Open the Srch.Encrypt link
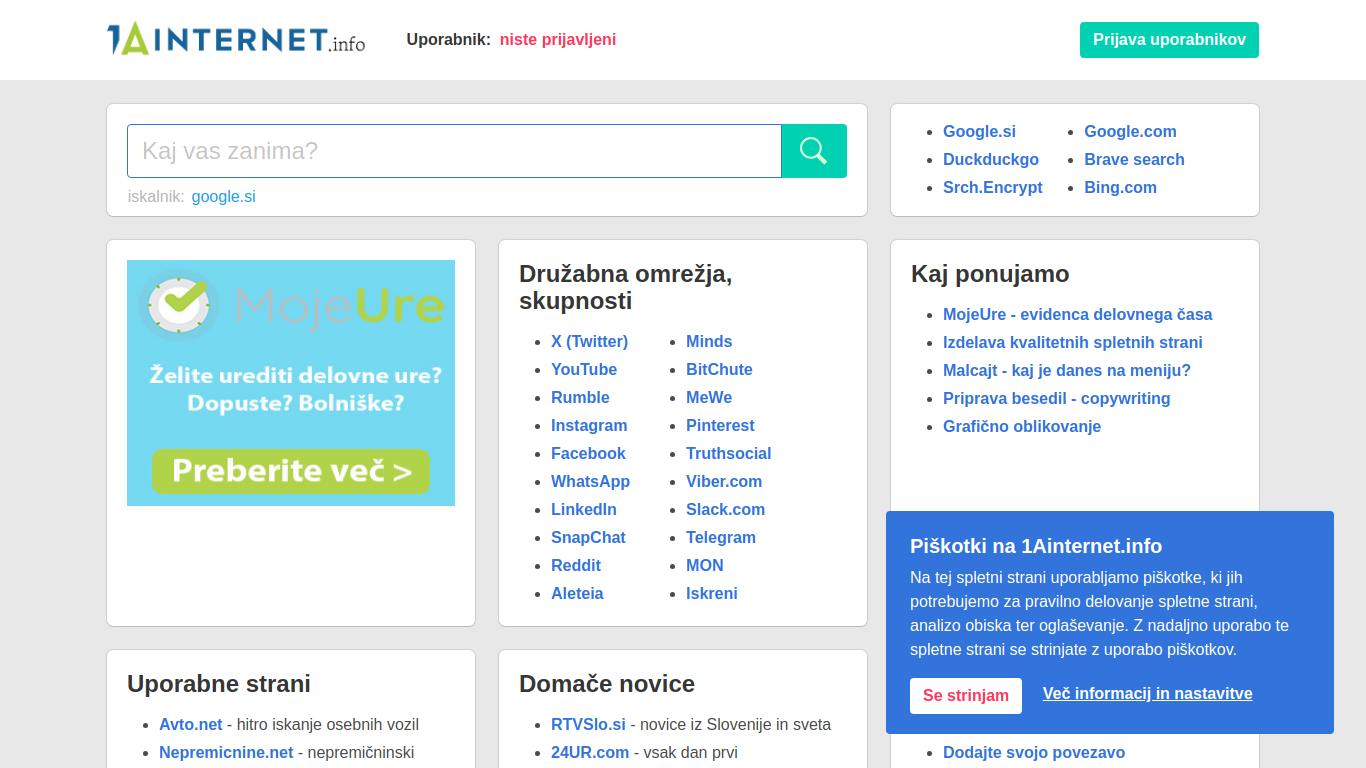The width and height of the screenshot is (1366, 768). [993, 188]
